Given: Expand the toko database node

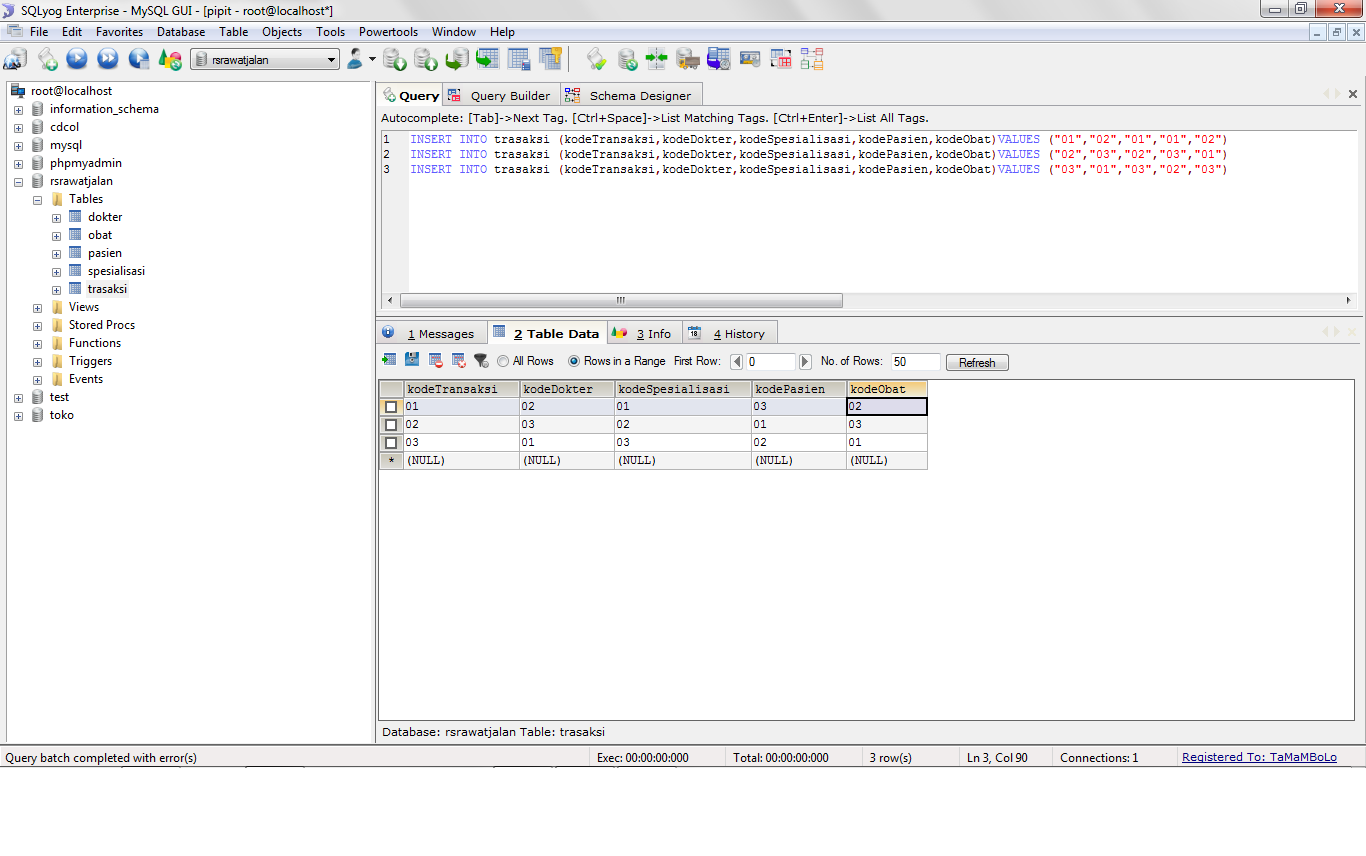Looking at the screenshot, I should [x=18, y=416].
